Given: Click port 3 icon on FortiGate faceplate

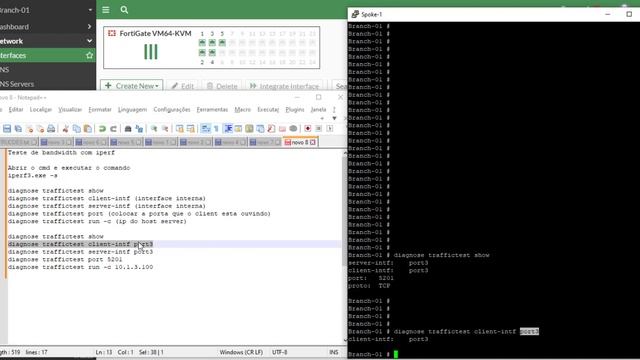Looking at the screenshot, I should point(212,42).
